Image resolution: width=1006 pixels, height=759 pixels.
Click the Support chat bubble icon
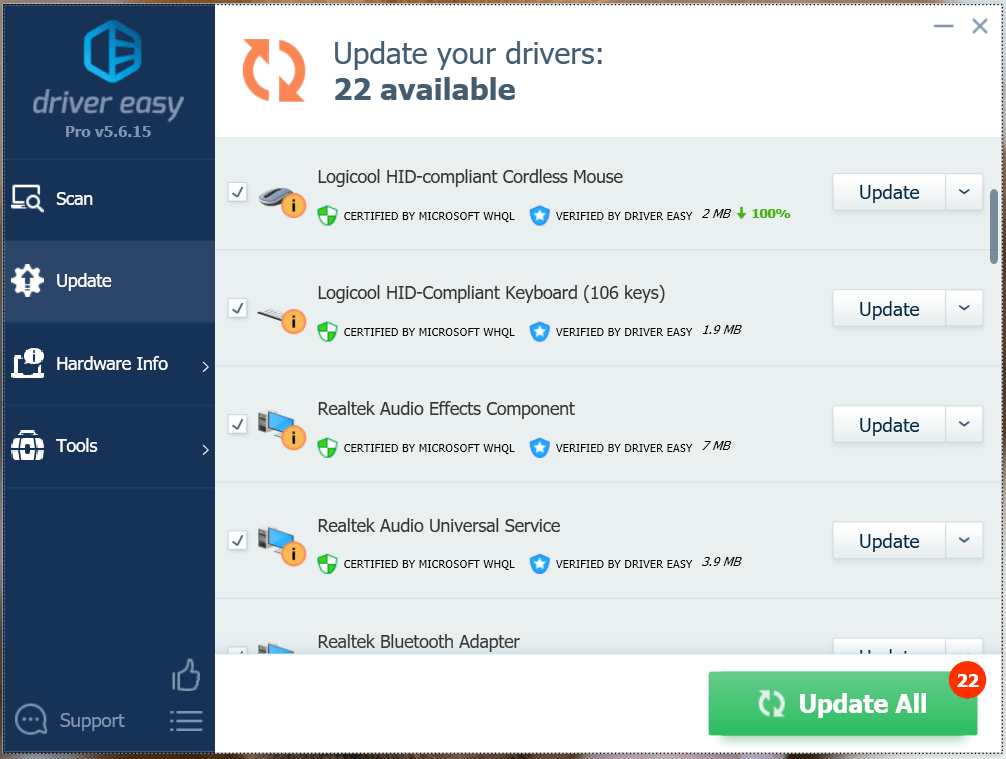click(31, 720)
